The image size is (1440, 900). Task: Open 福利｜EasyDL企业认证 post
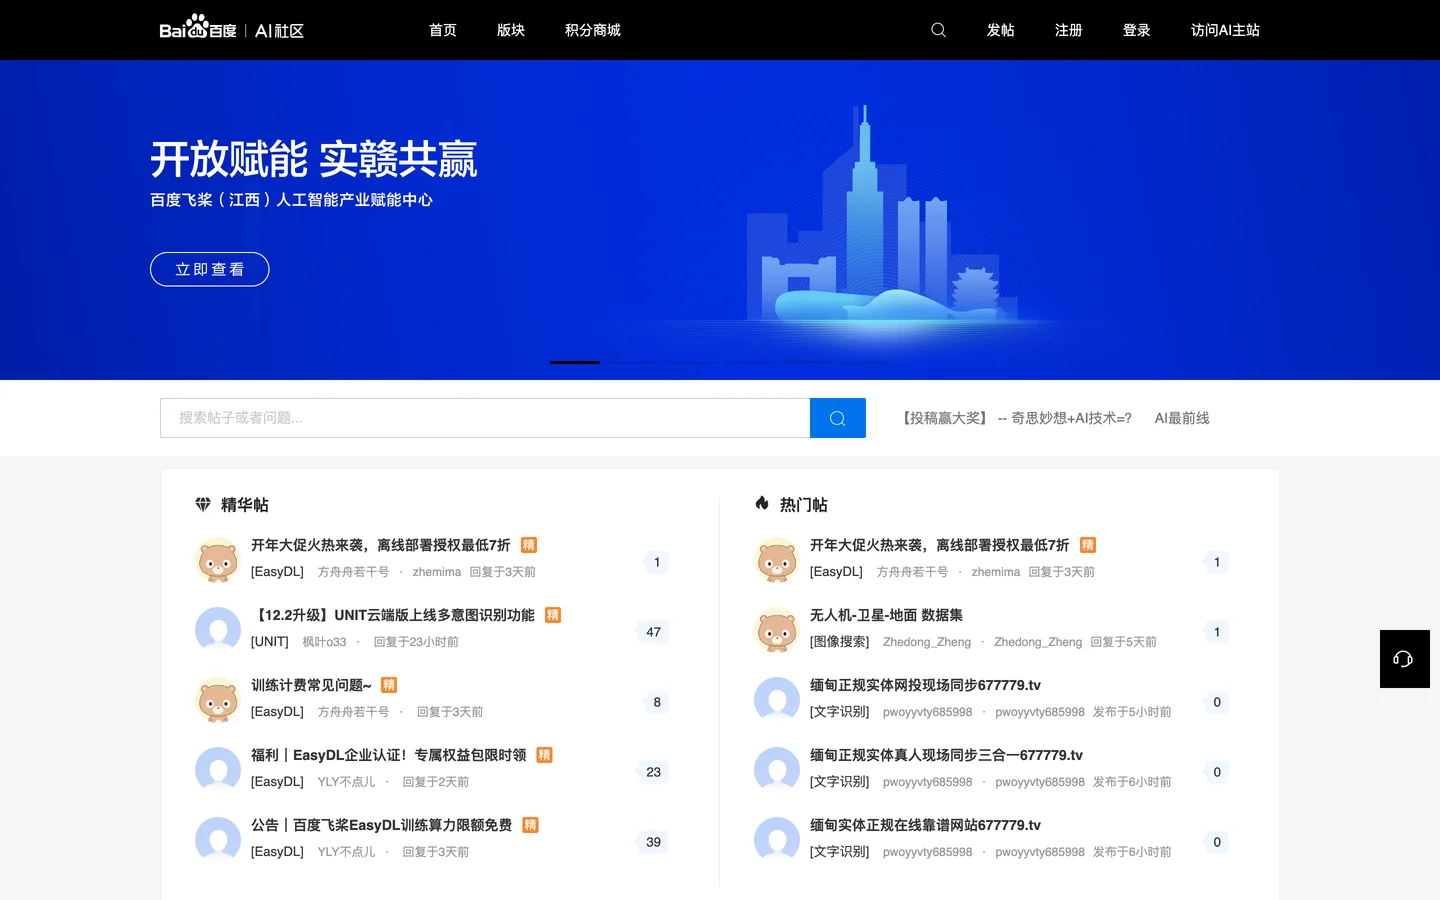click(x=389, y=755)
